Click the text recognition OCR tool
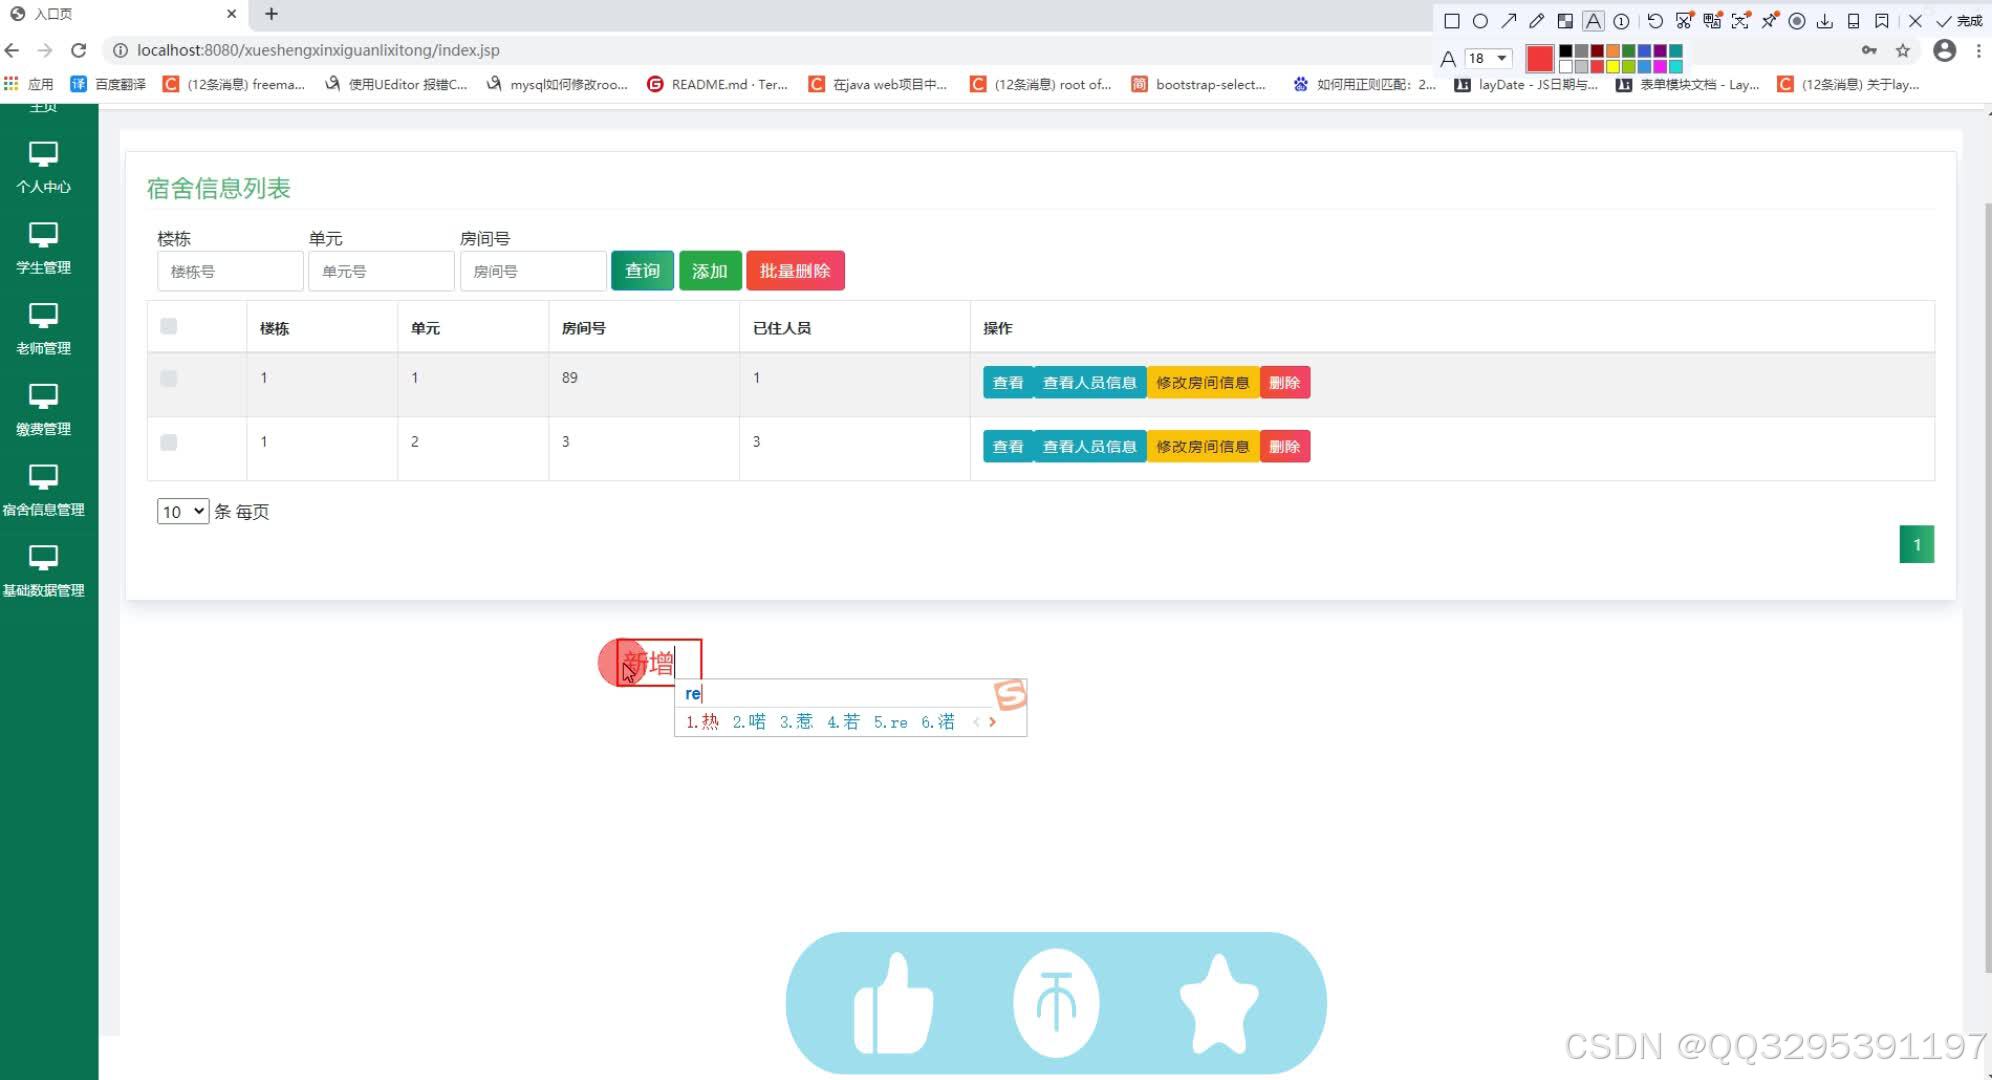 point(1741,21)
